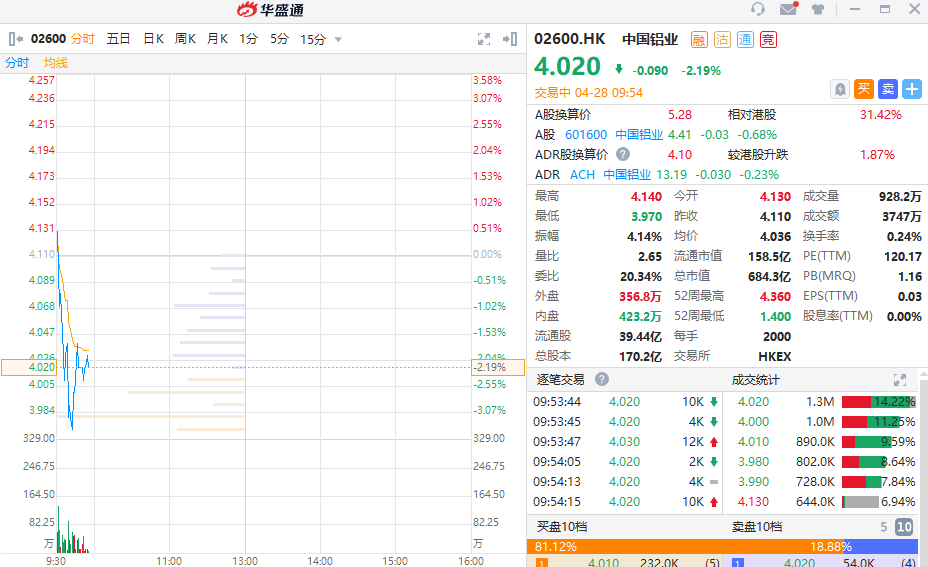Select the 分时 chart tab

[83, 39]
